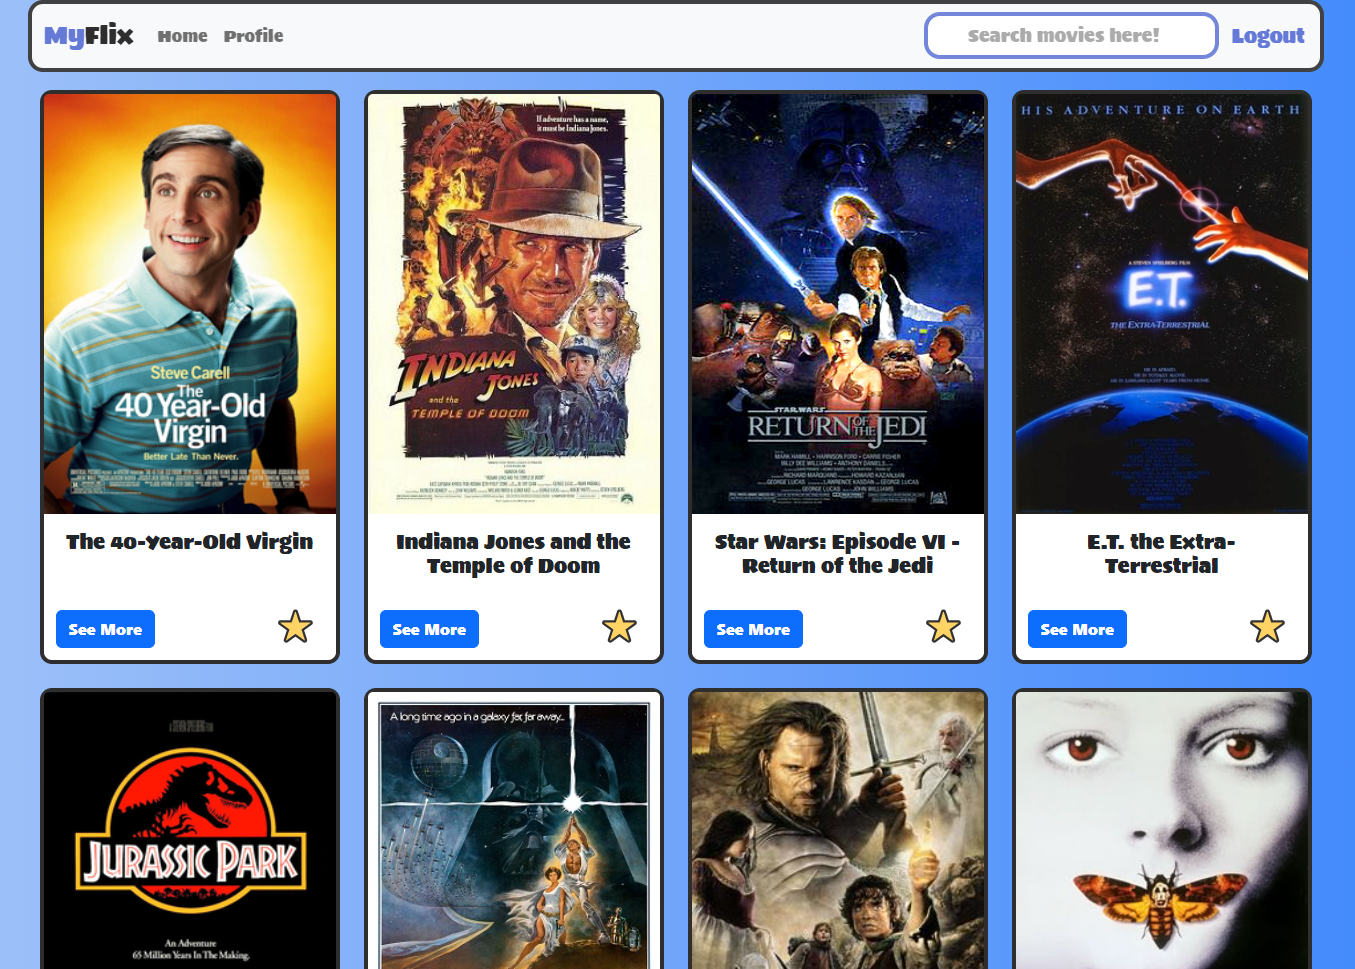Click See More under Temple of Doom
Image resolution: width=1355 pixels, height=969 pixels.
pos(429,629)
